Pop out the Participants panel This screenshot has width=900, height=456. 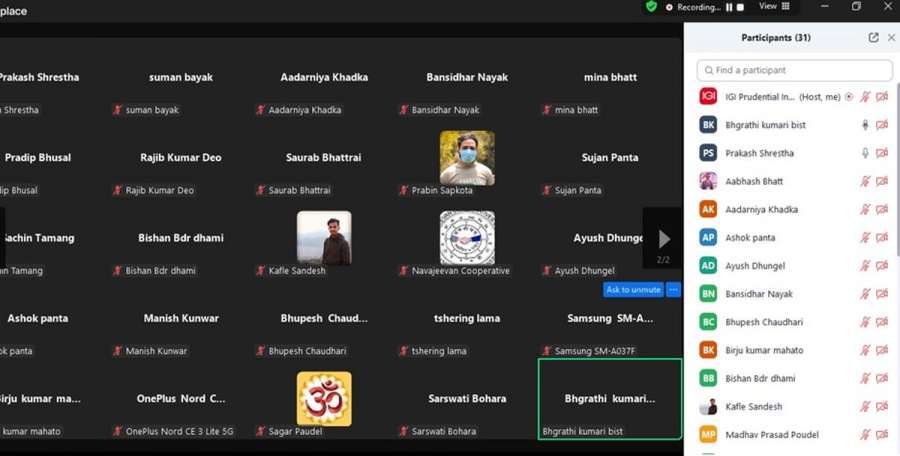coord(873,38)
